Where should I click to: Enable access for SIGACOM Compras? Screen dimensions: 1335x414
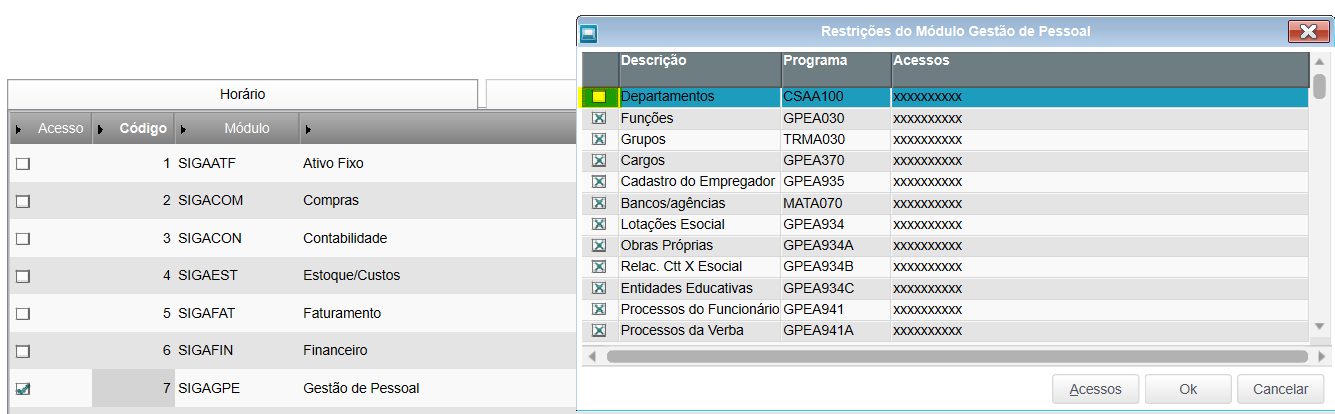click(23, 201)
